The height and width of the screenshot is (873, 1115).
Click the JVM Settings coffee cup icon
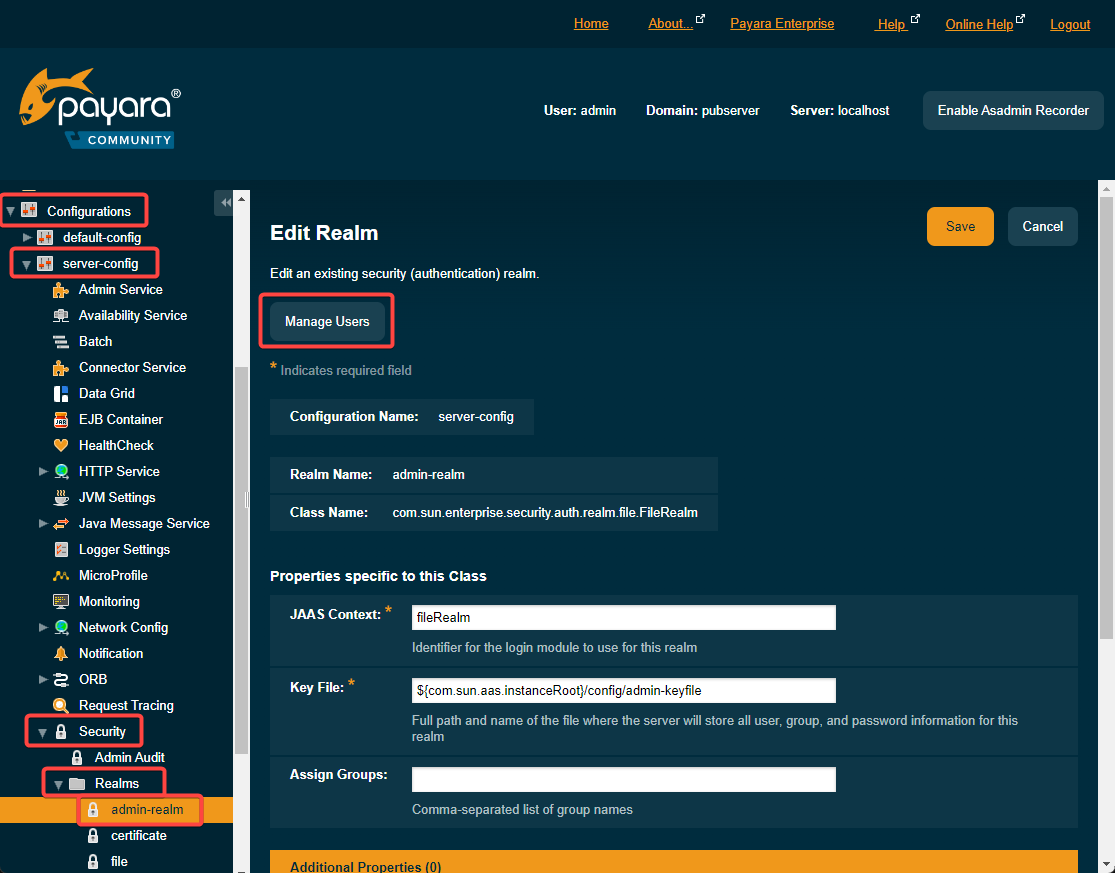[x=61, y=497]
